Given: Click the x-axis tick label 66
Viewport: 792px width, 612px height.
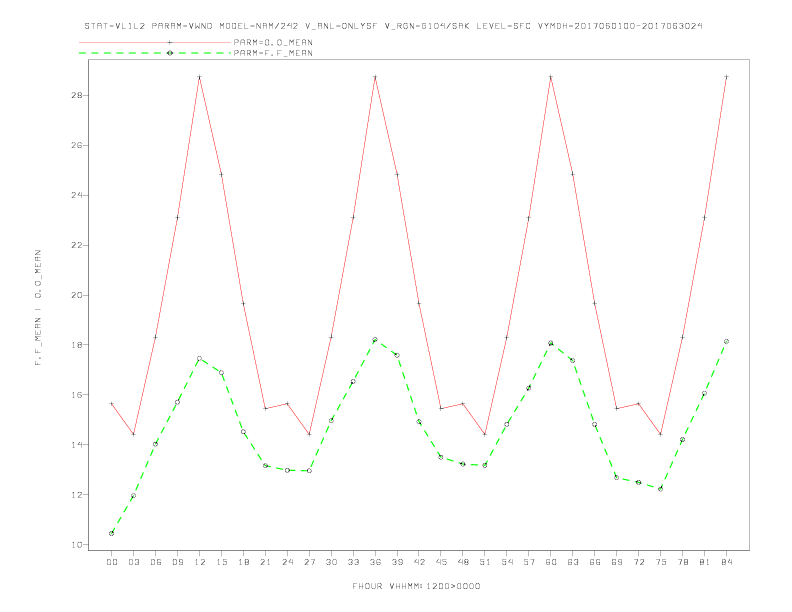Looking at the screenshot, I should pos(595,562).
